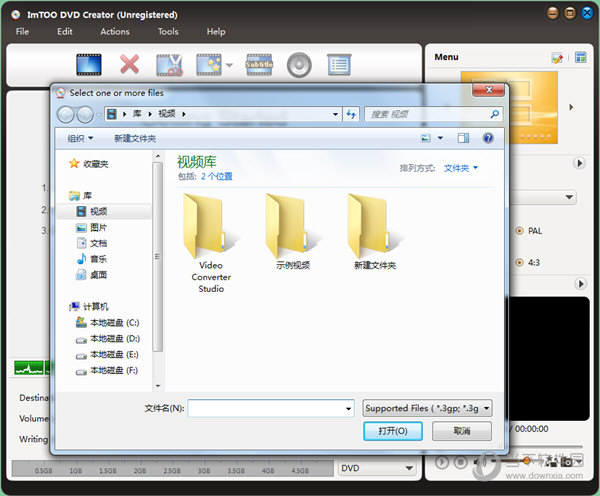Open the blue help icon in dialog
Screen dimensions: 600x496
point(488,138)
